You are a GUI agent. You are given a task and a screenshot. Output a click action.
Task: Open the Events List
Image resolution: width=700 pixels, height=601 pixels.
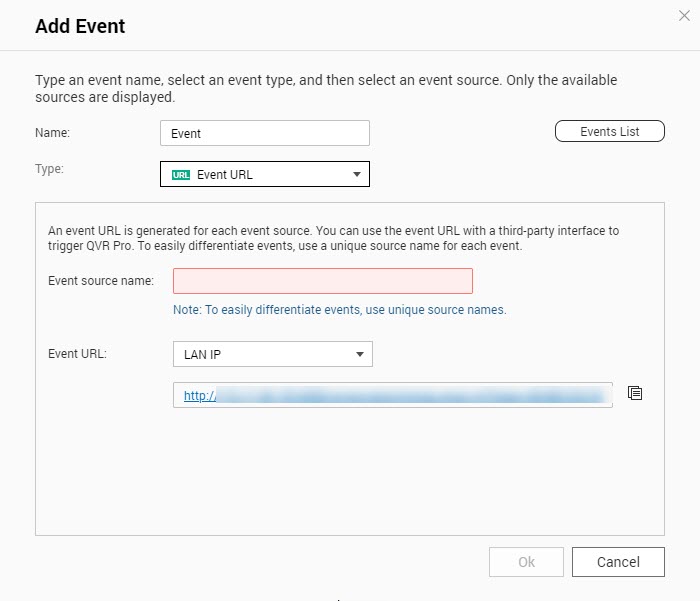point(609,132)
